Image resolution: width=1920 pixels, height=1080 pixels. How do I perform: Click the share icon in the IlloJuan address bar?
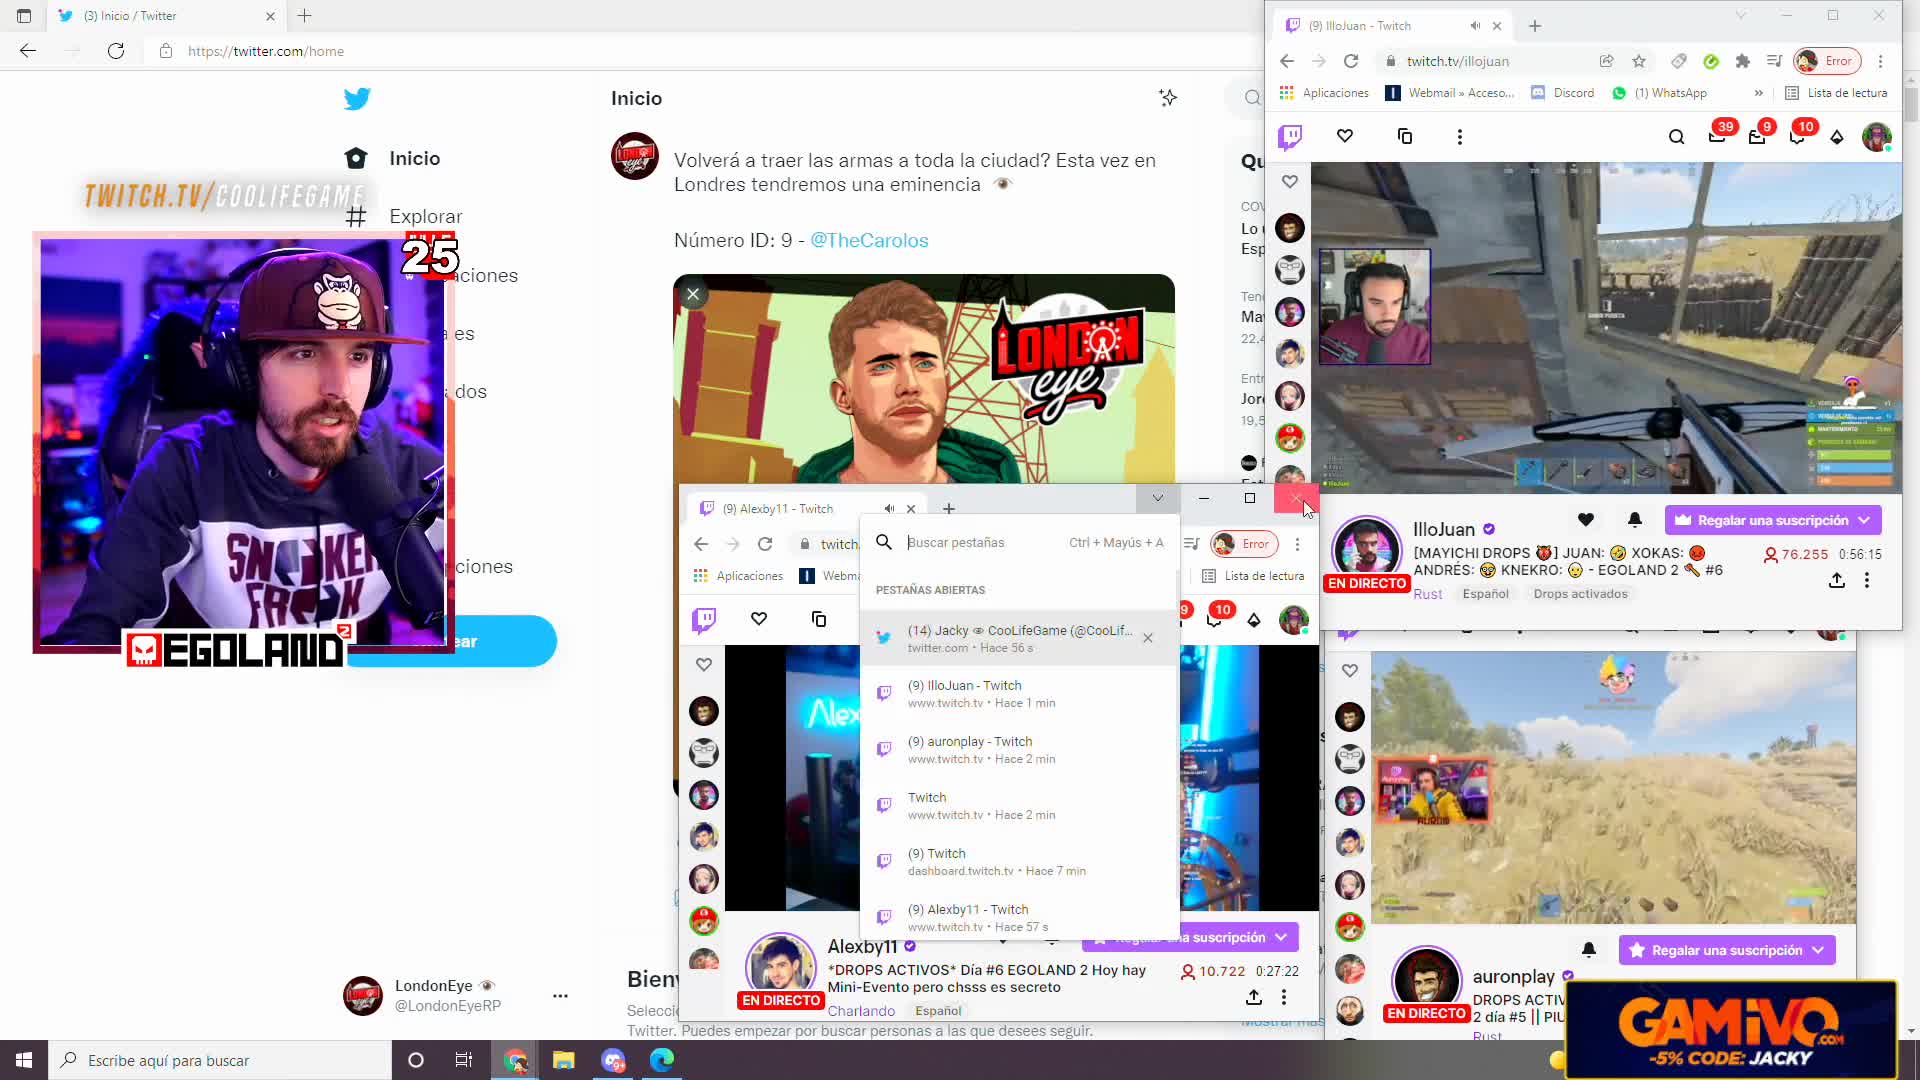tap(1606, 61)
